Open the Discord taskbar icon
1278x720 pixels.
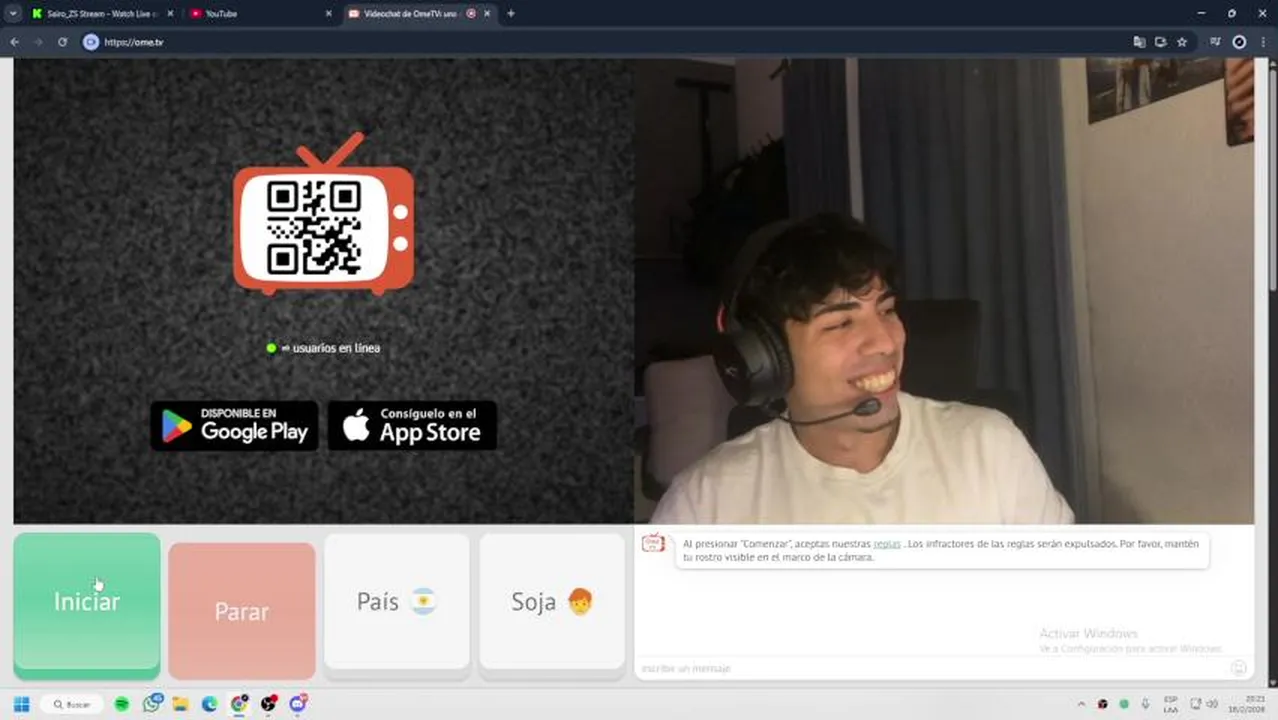coord(298,703)
